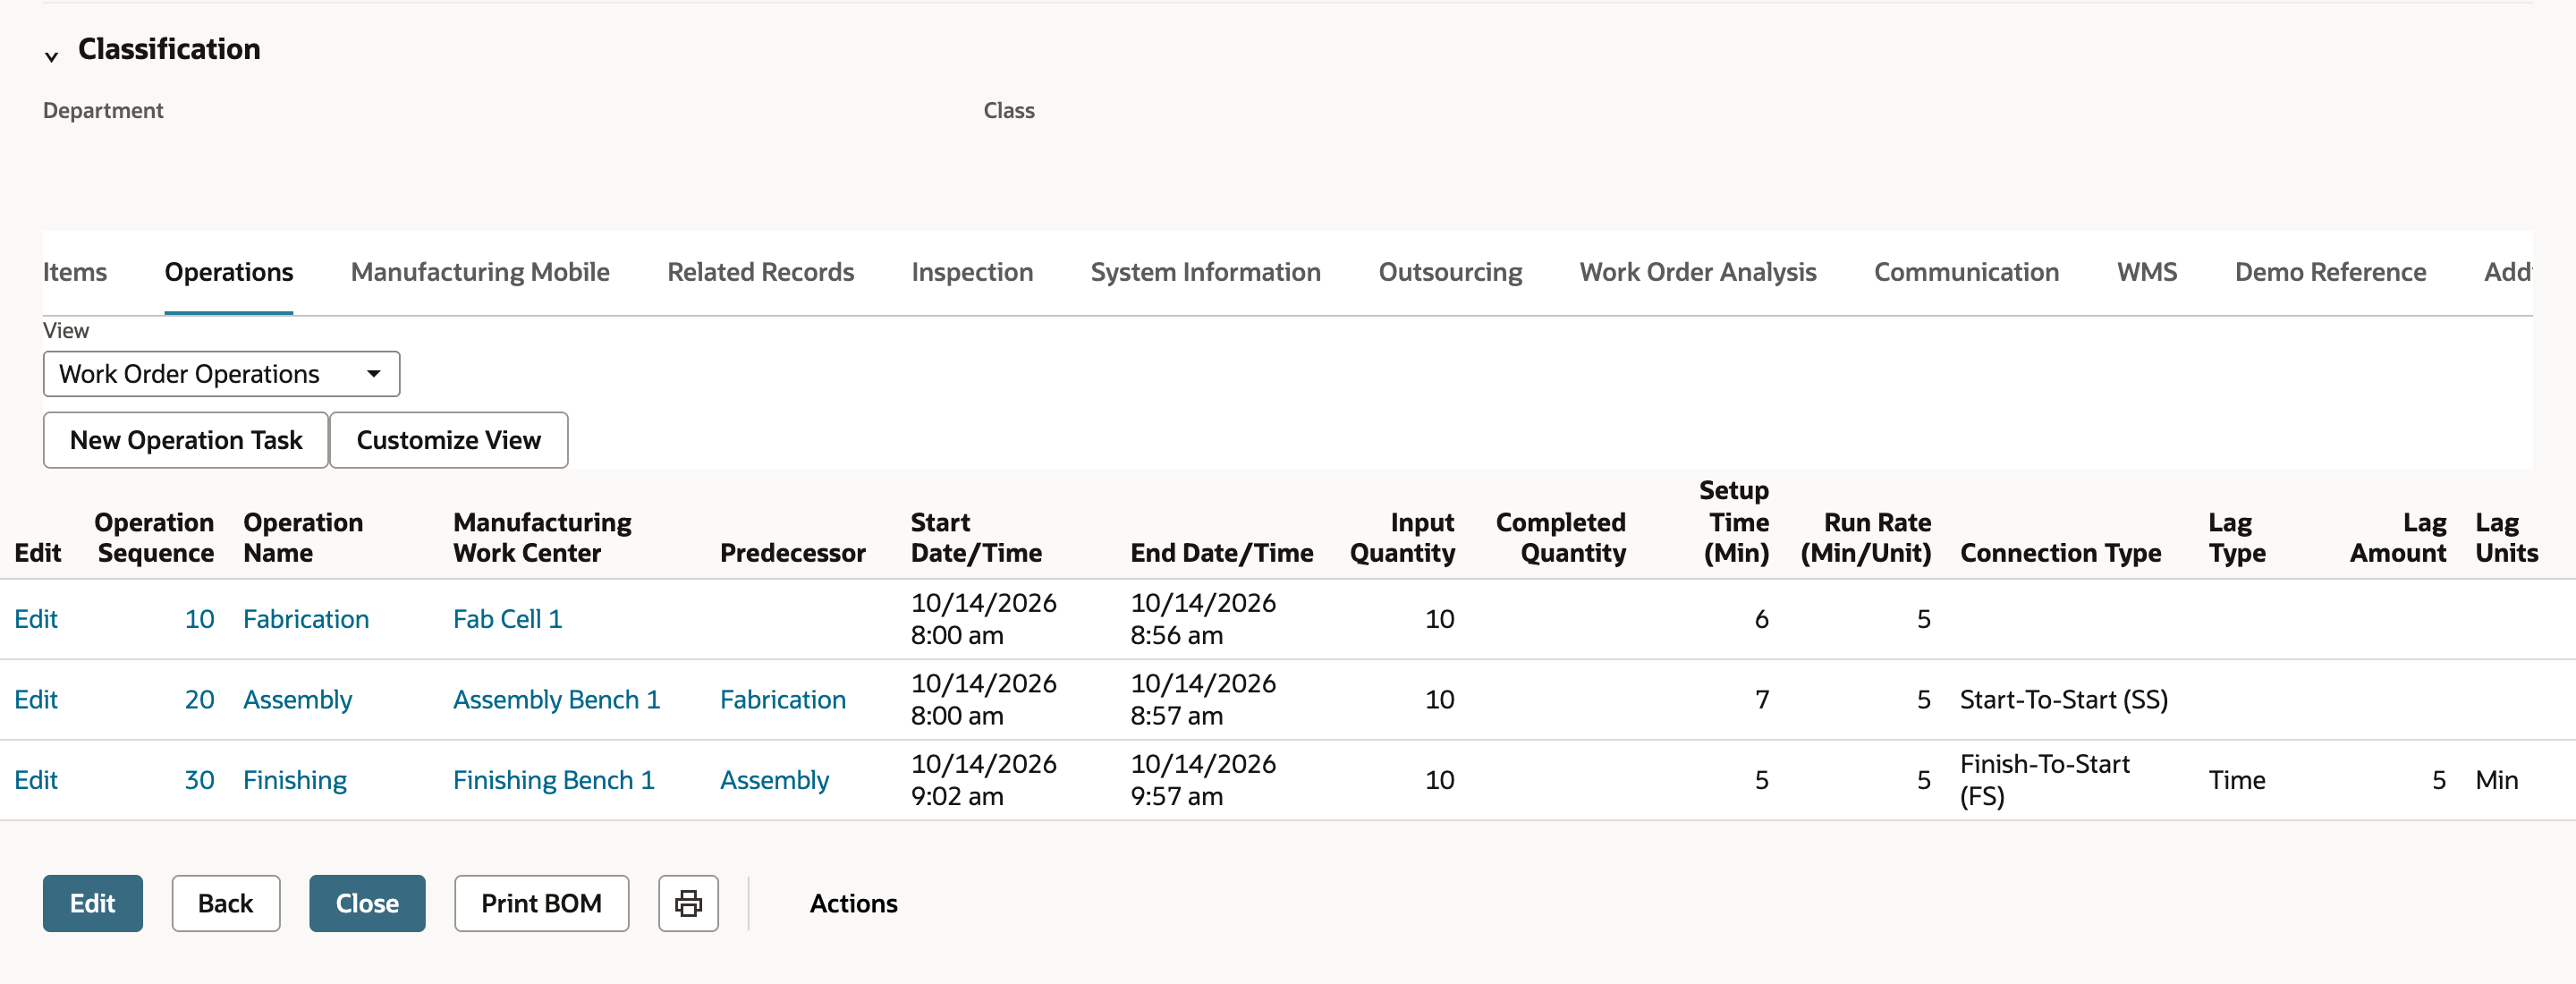Open operation sequence 10 link
The image size is (2576, 984).
pyautogui.click(x=199, y=619)
